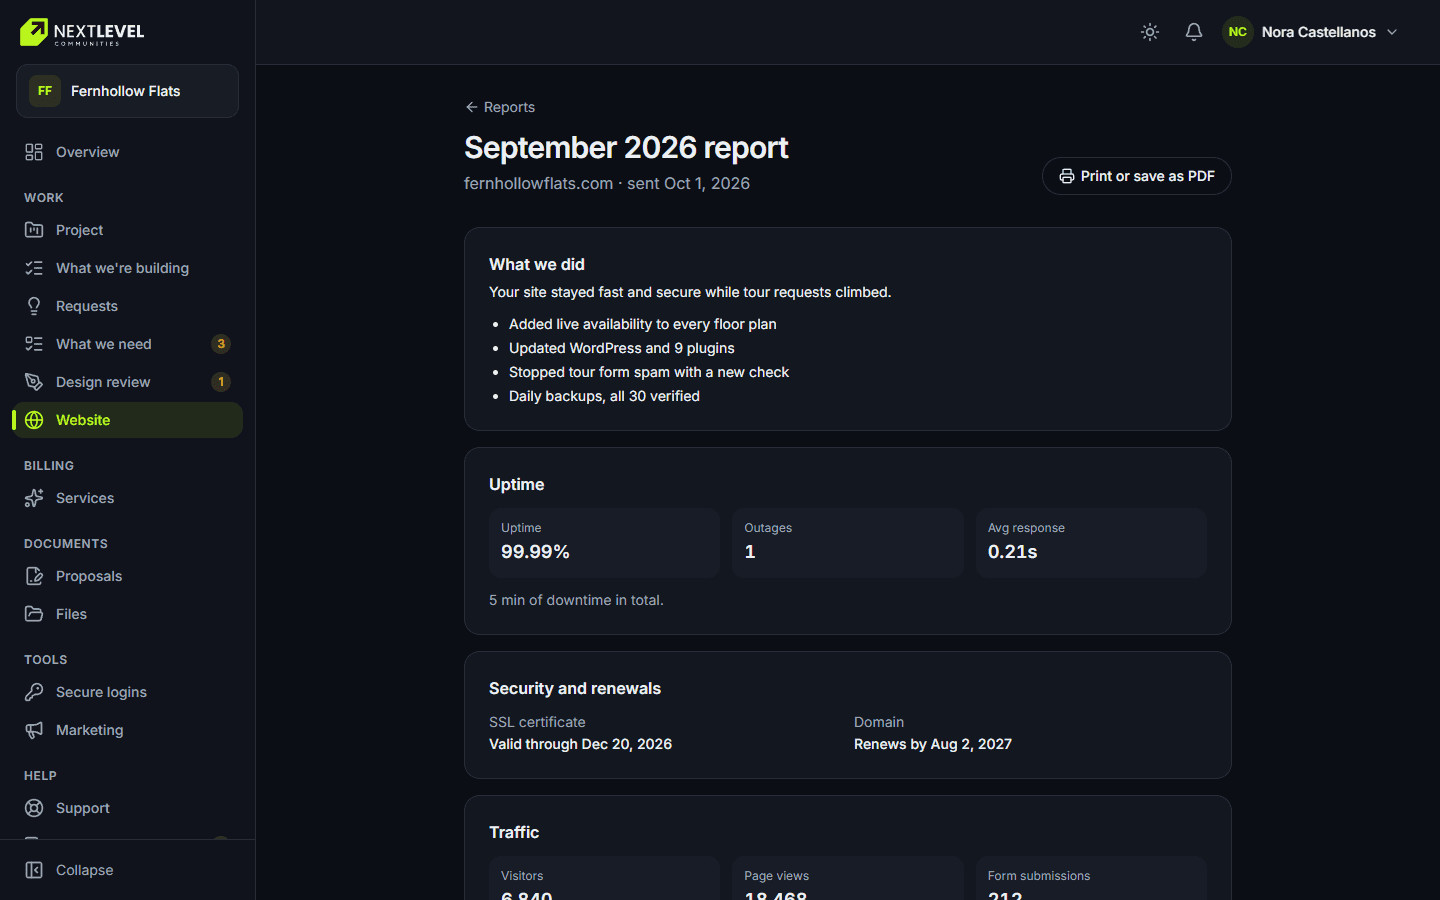
Task: Click the Uptime 99.99% value
Action: pos(535,552)
